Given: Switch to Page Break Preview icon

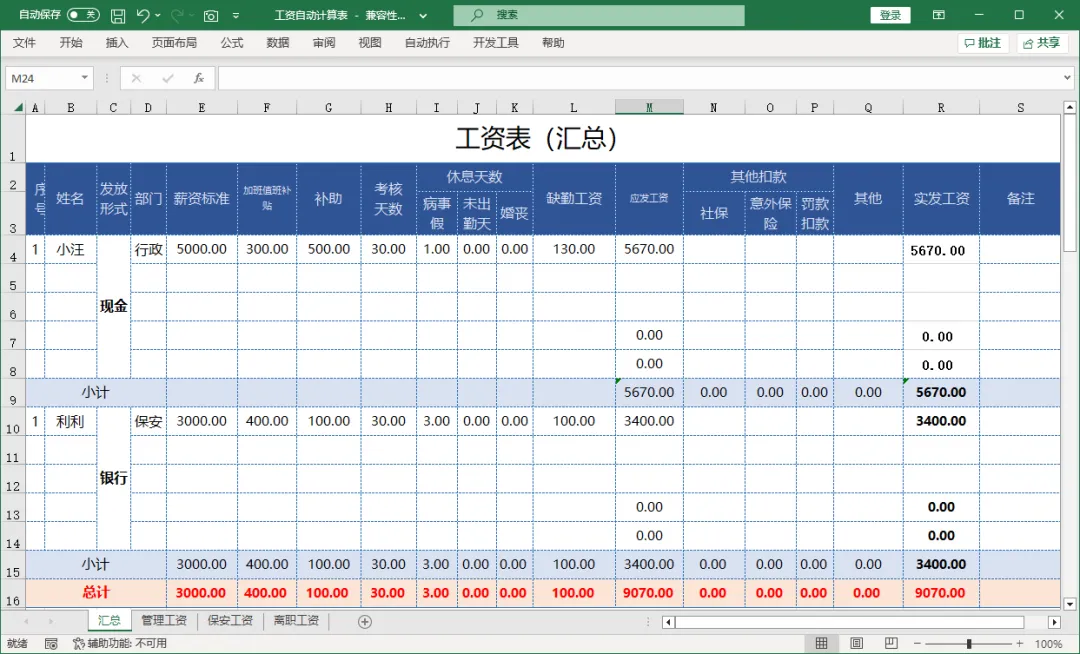Looking at the screenshot, I should click(891, 644).
